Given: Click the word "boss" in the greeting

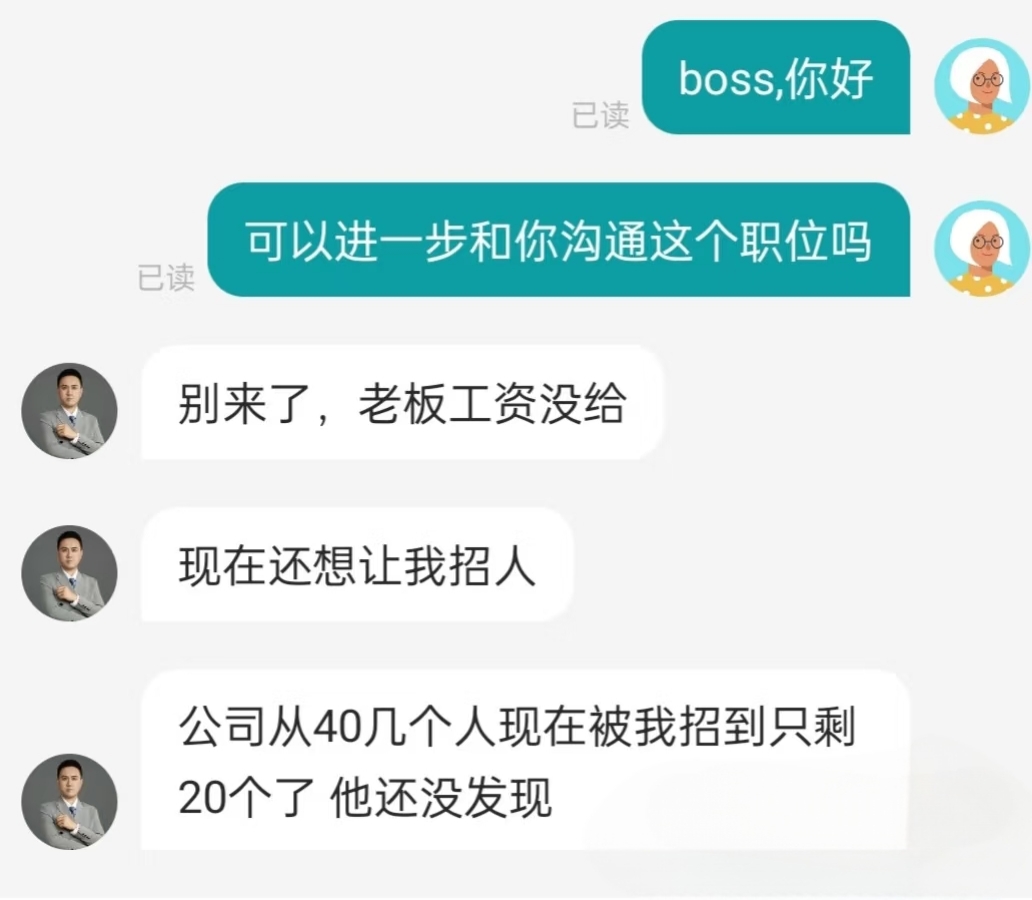Looking at the screenshot, I should point(725,80).
